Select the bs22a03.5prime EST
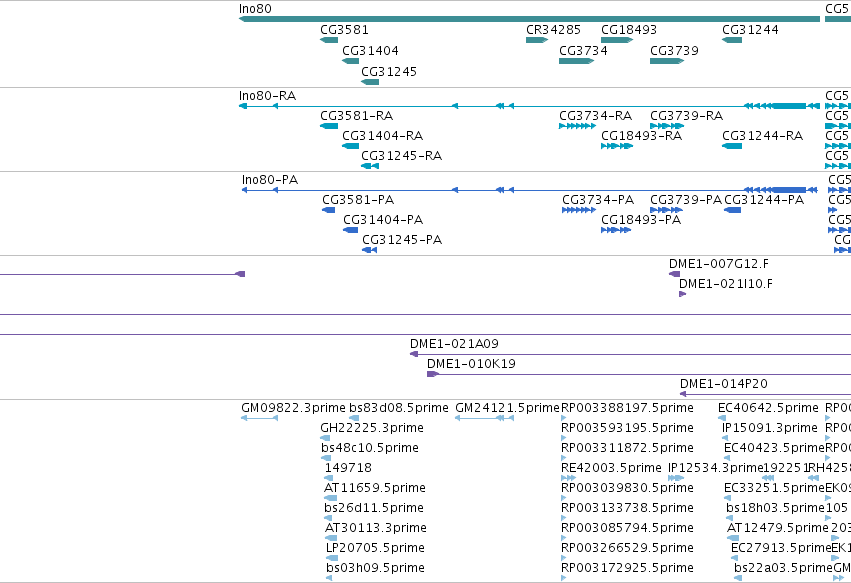 738,579
